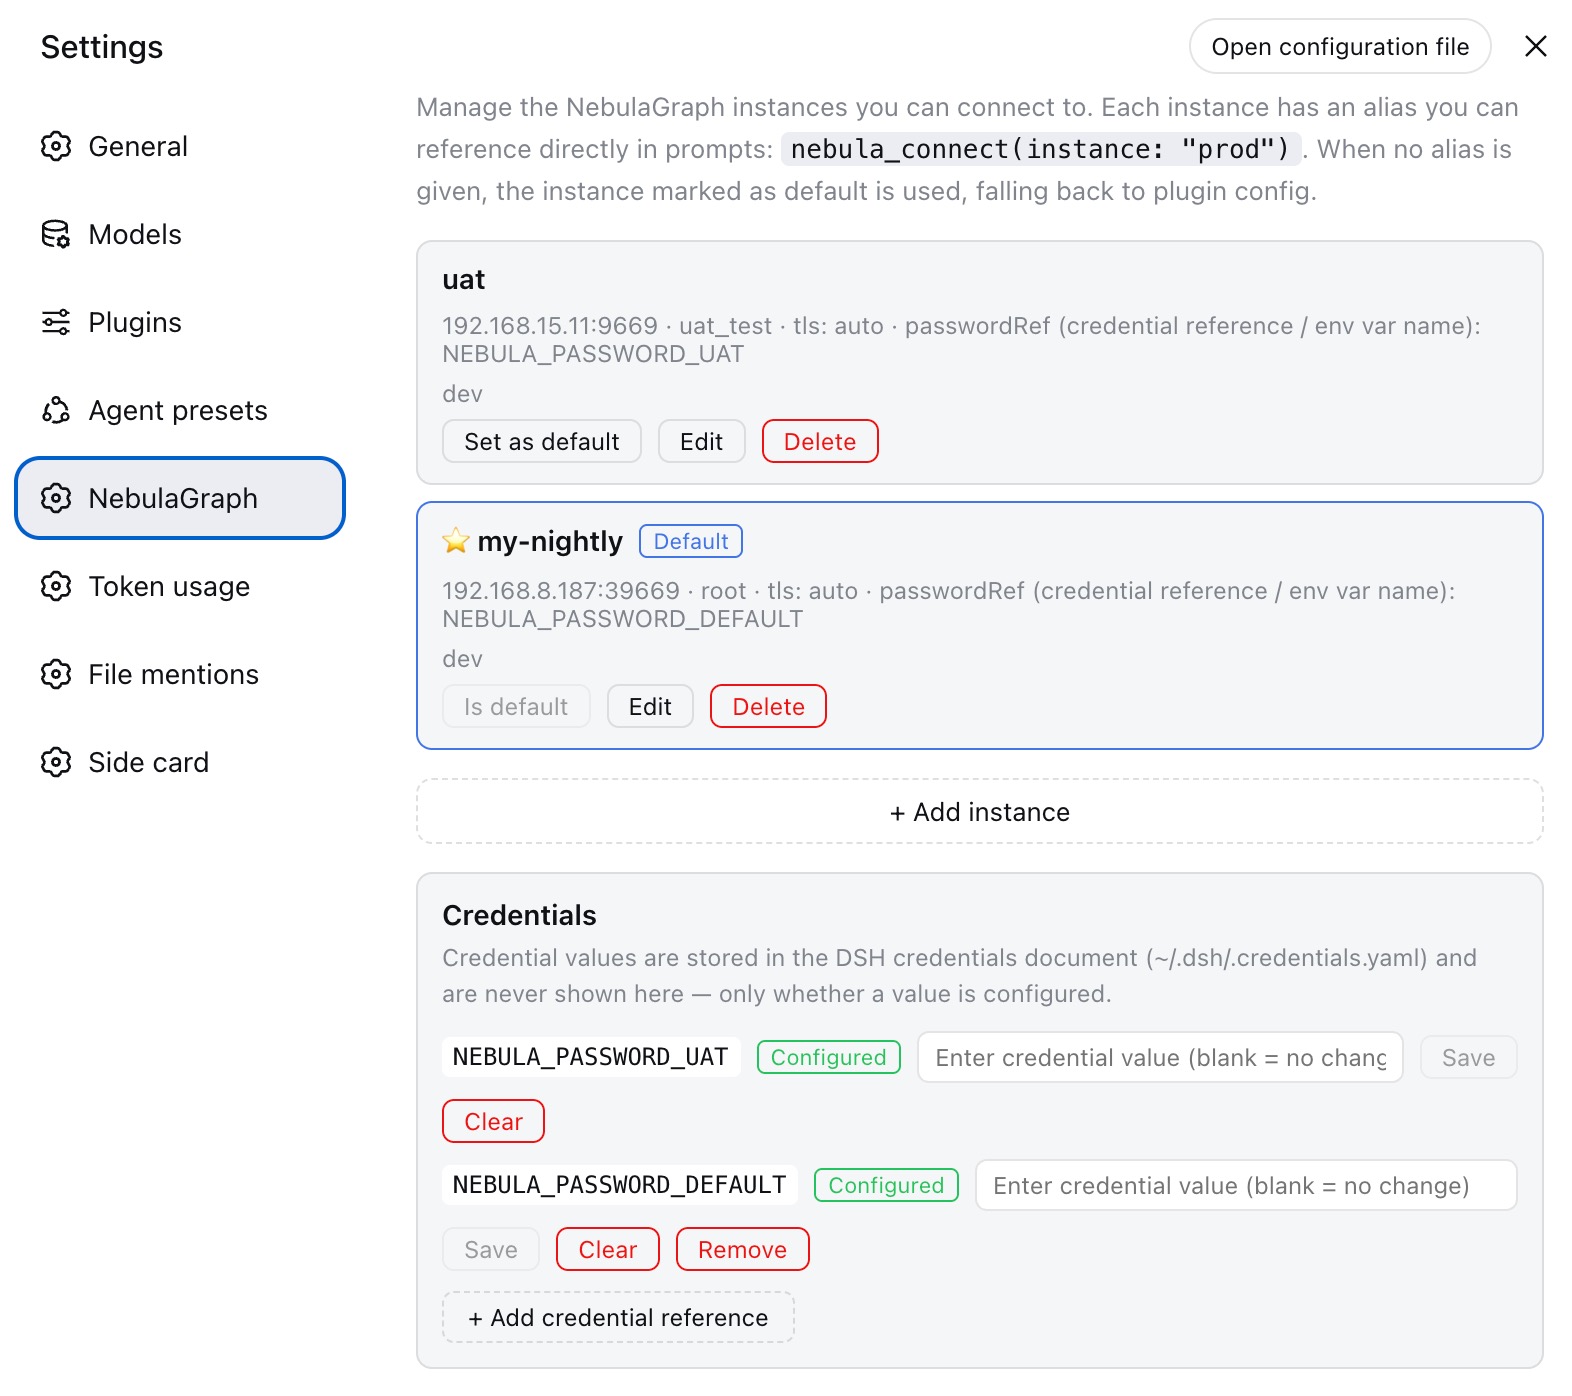Clear the NEBULA_PASSWORD_DEFAULT credential
Screen dimensions: 1572x1396
click(608, 1249)
